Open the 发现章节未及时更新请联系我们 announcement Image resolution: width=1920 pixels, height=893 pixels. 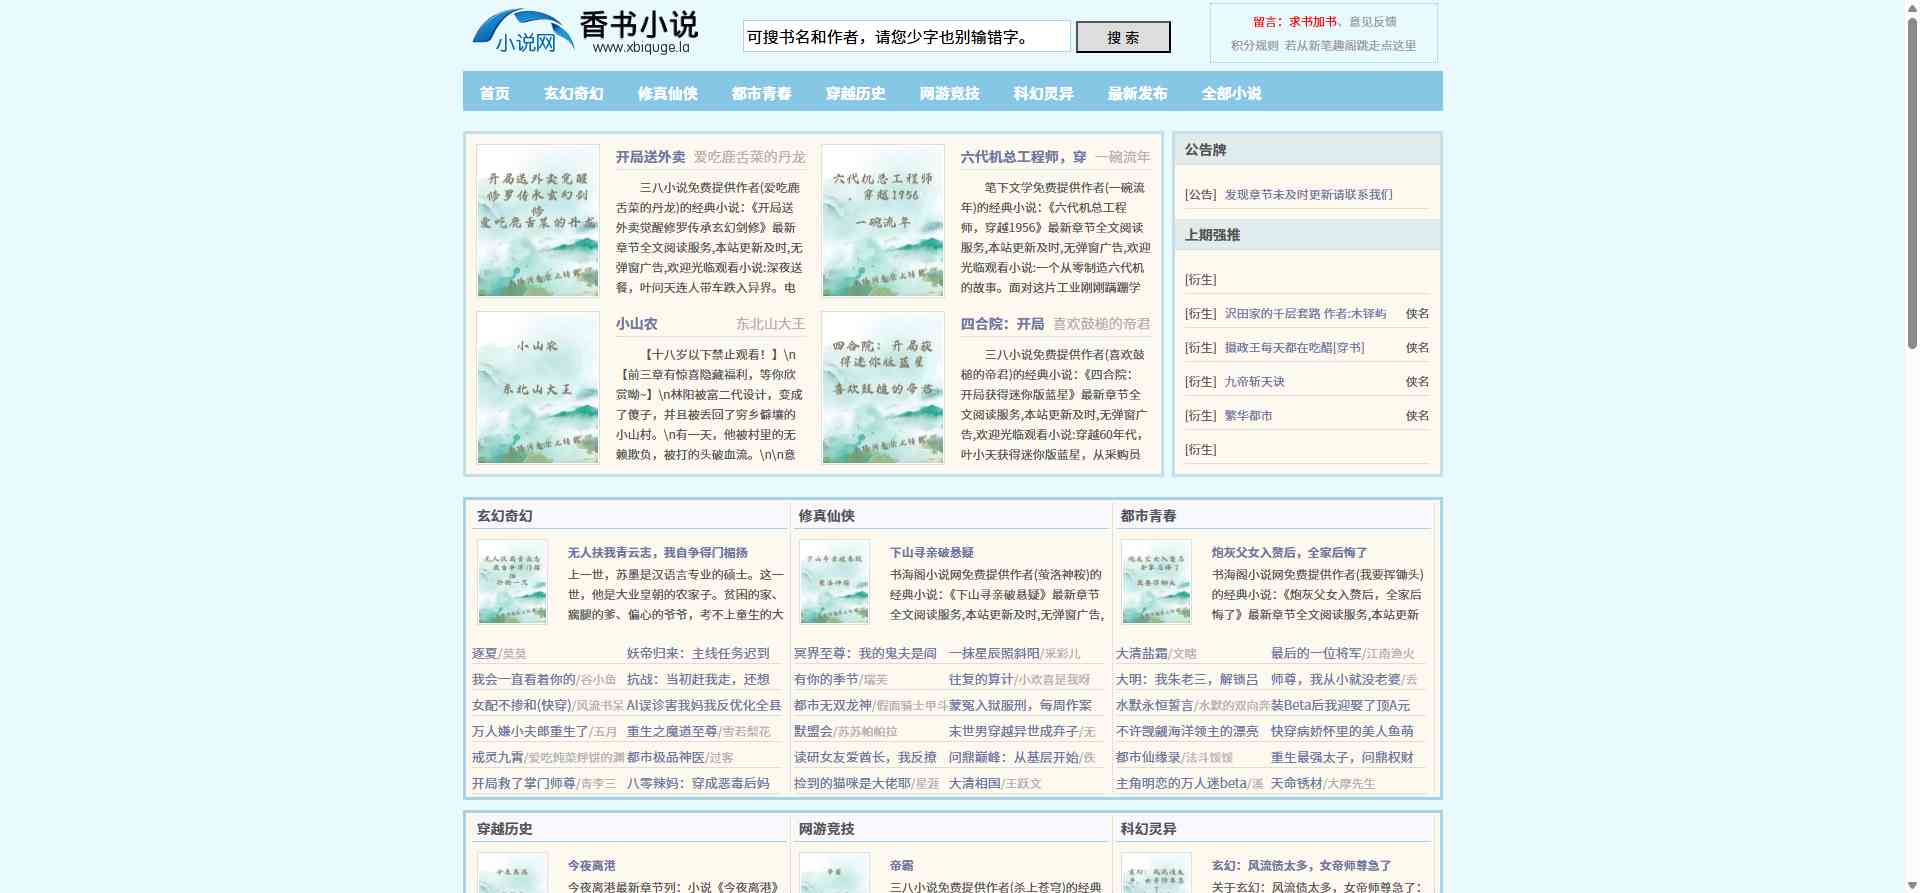(1308, 195)
